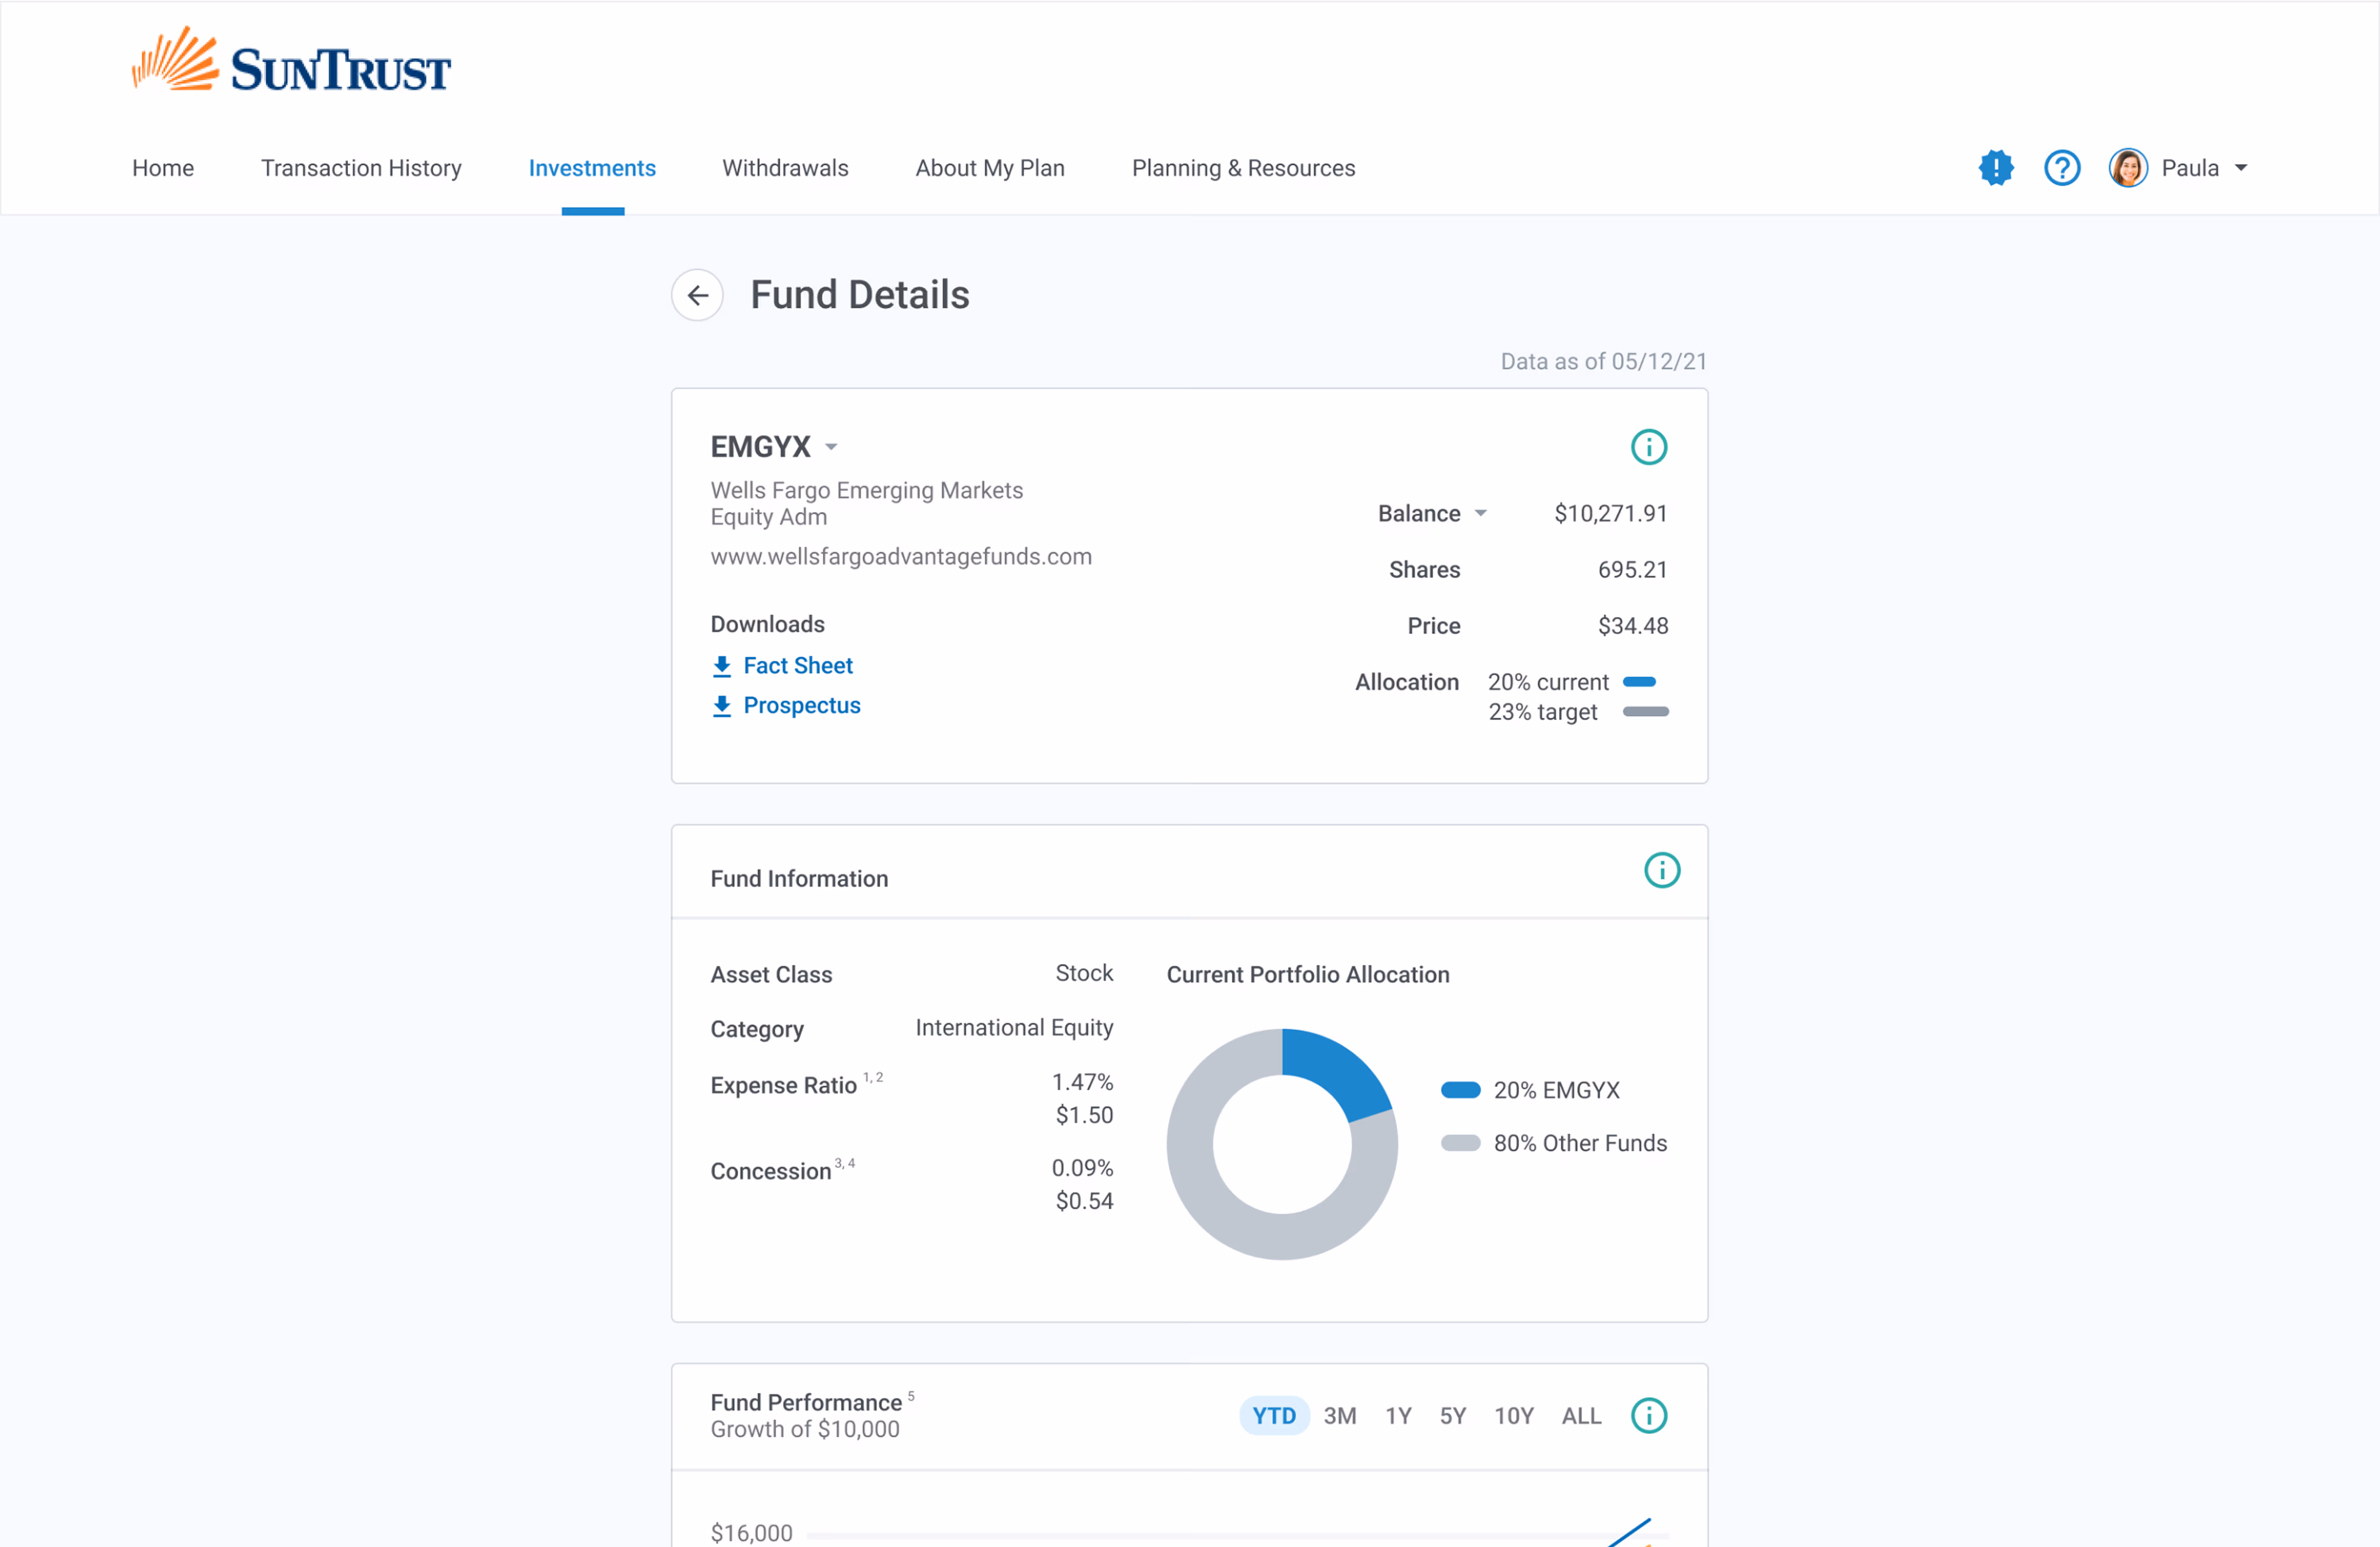
Task: Click the info icon on the EMGYX card
Action: [1648, 447]
